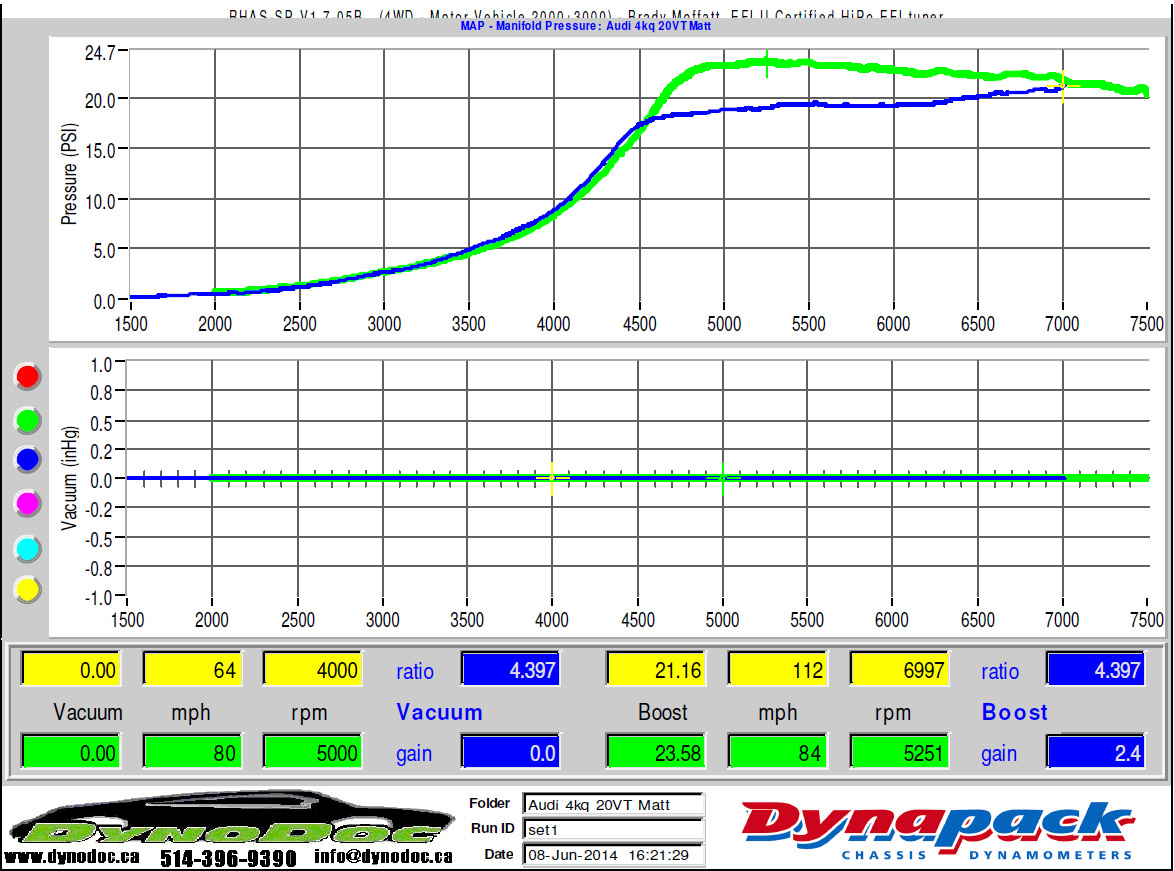Image resolution: width=1174 pixels, height=871 pixels.
Task: Toggle the green run indicator circle
Action: click(x=28, y=420)
